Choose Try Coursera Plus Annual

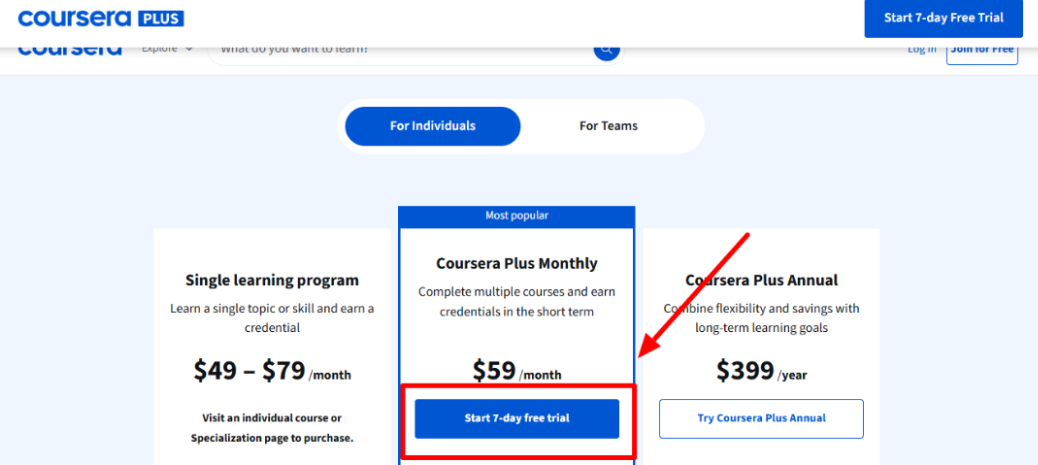pos(761,418)
